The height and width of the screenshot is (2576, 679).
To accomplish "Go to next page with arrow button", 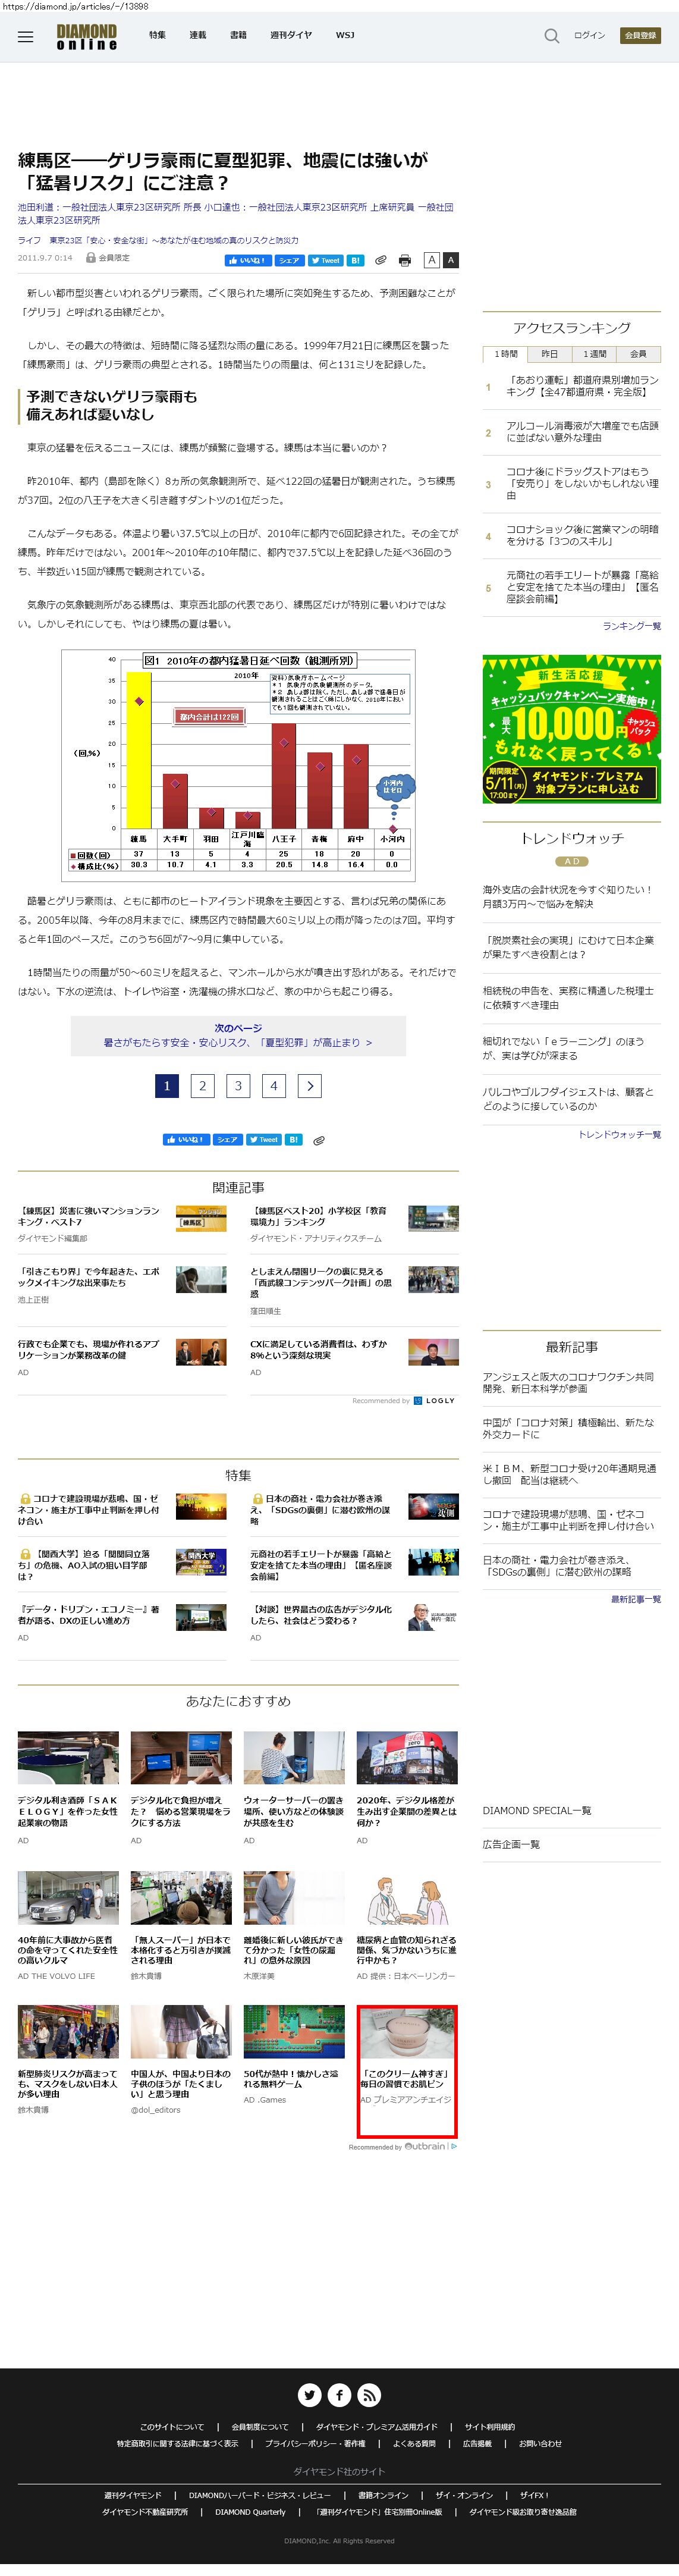I will (310, 1086).
